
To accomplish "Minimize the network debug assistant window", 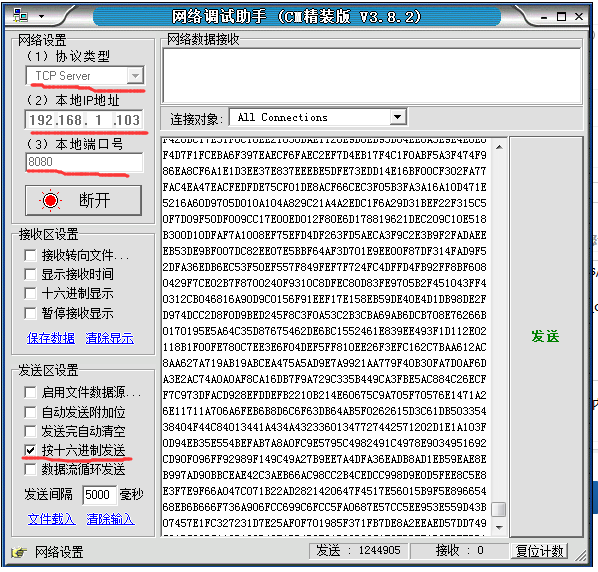I will tap(544, 17).
